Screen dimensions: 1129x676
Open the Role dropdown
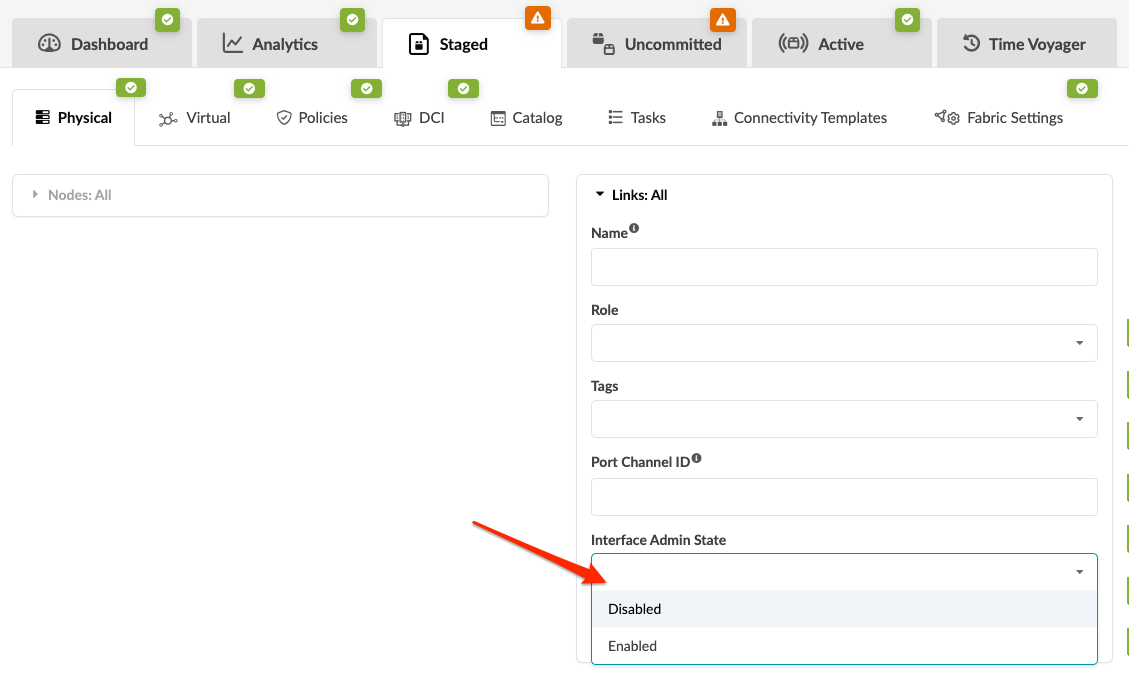pyautogui.click(x=844, y=343)
